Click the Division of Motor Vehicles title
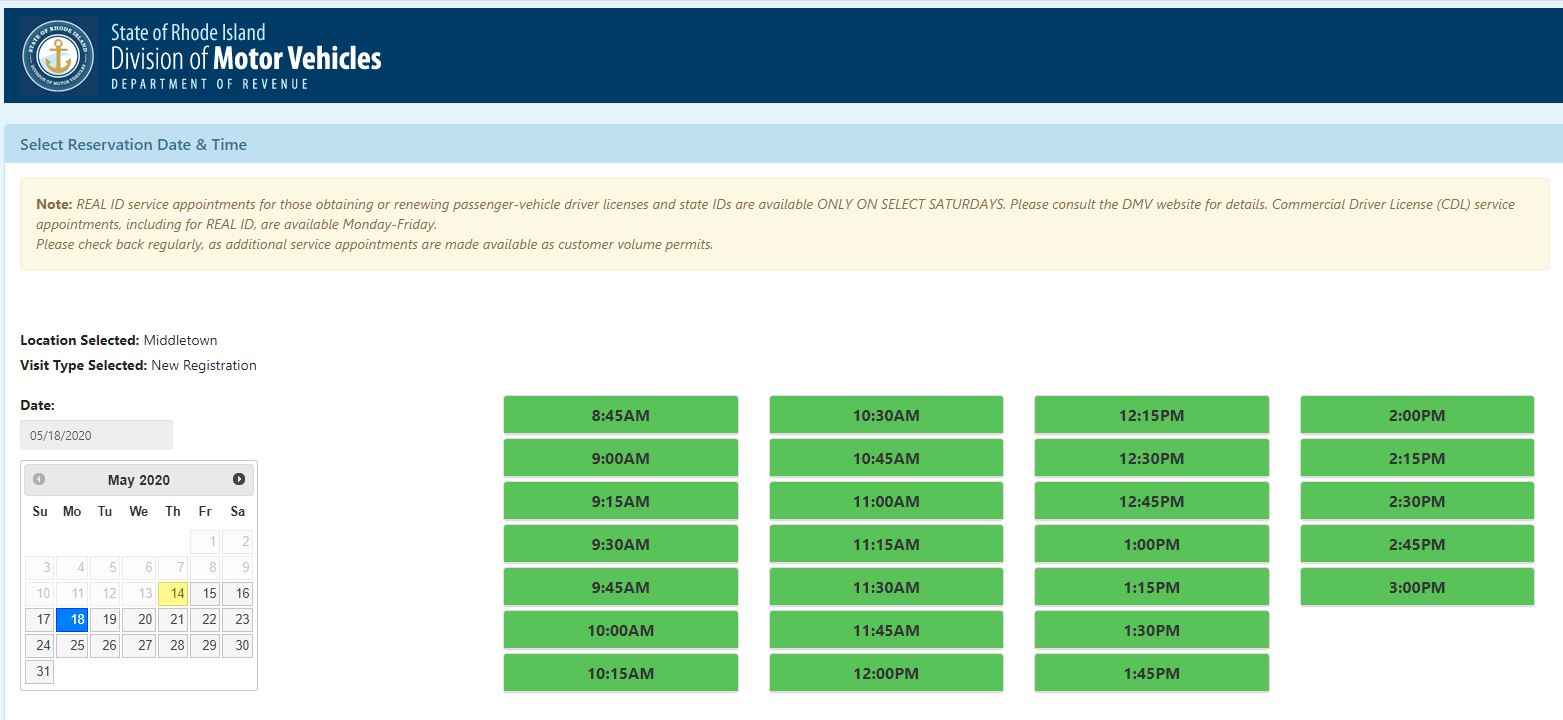The width and height of the screenshot is (1563, 720). tap(245, 58)
